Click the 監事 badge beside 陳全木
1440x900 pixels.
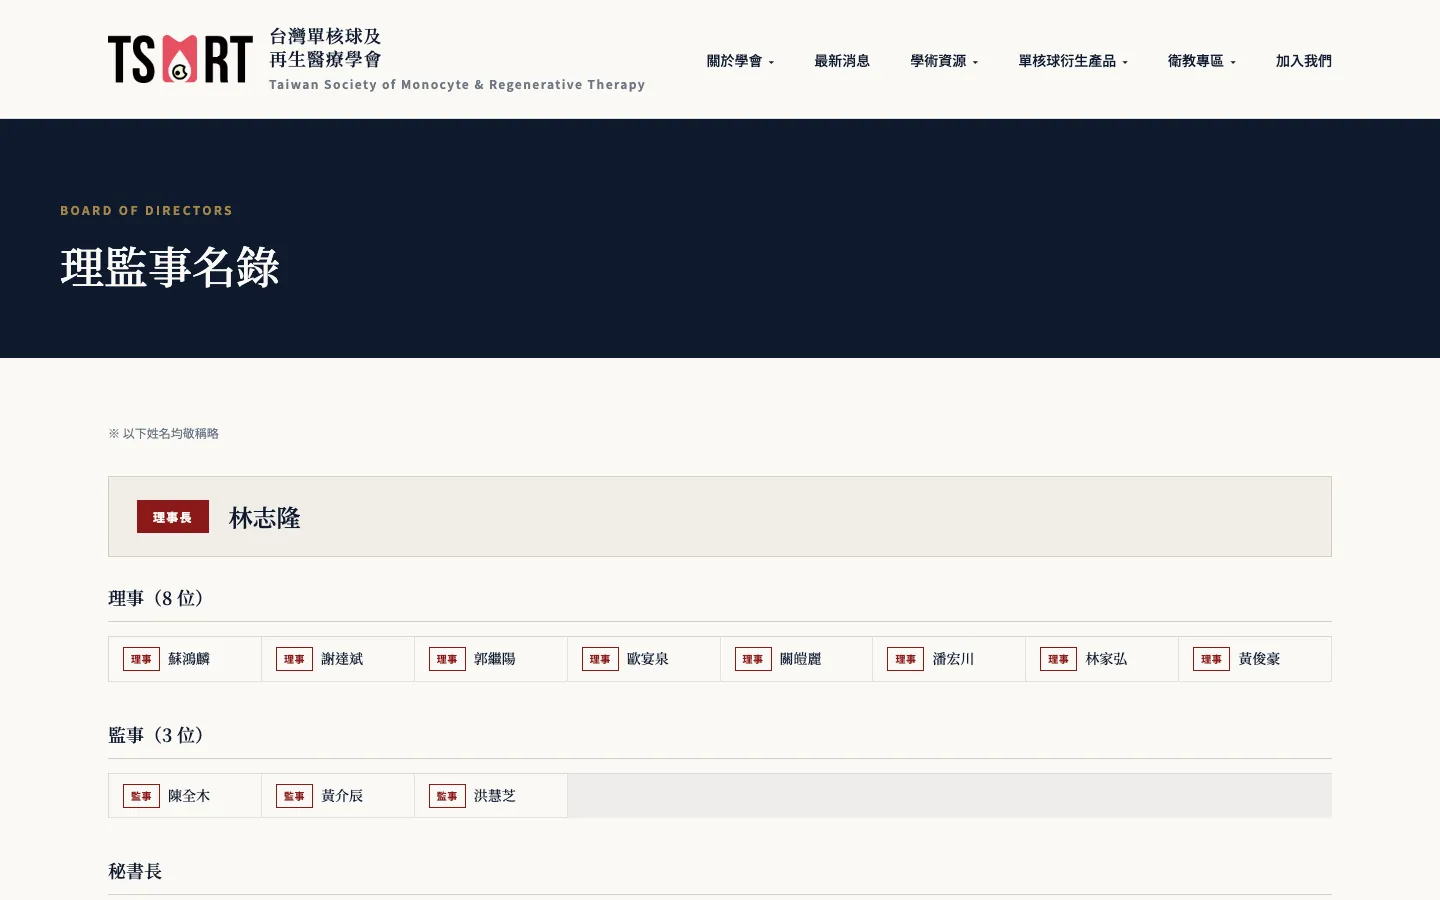141,796
